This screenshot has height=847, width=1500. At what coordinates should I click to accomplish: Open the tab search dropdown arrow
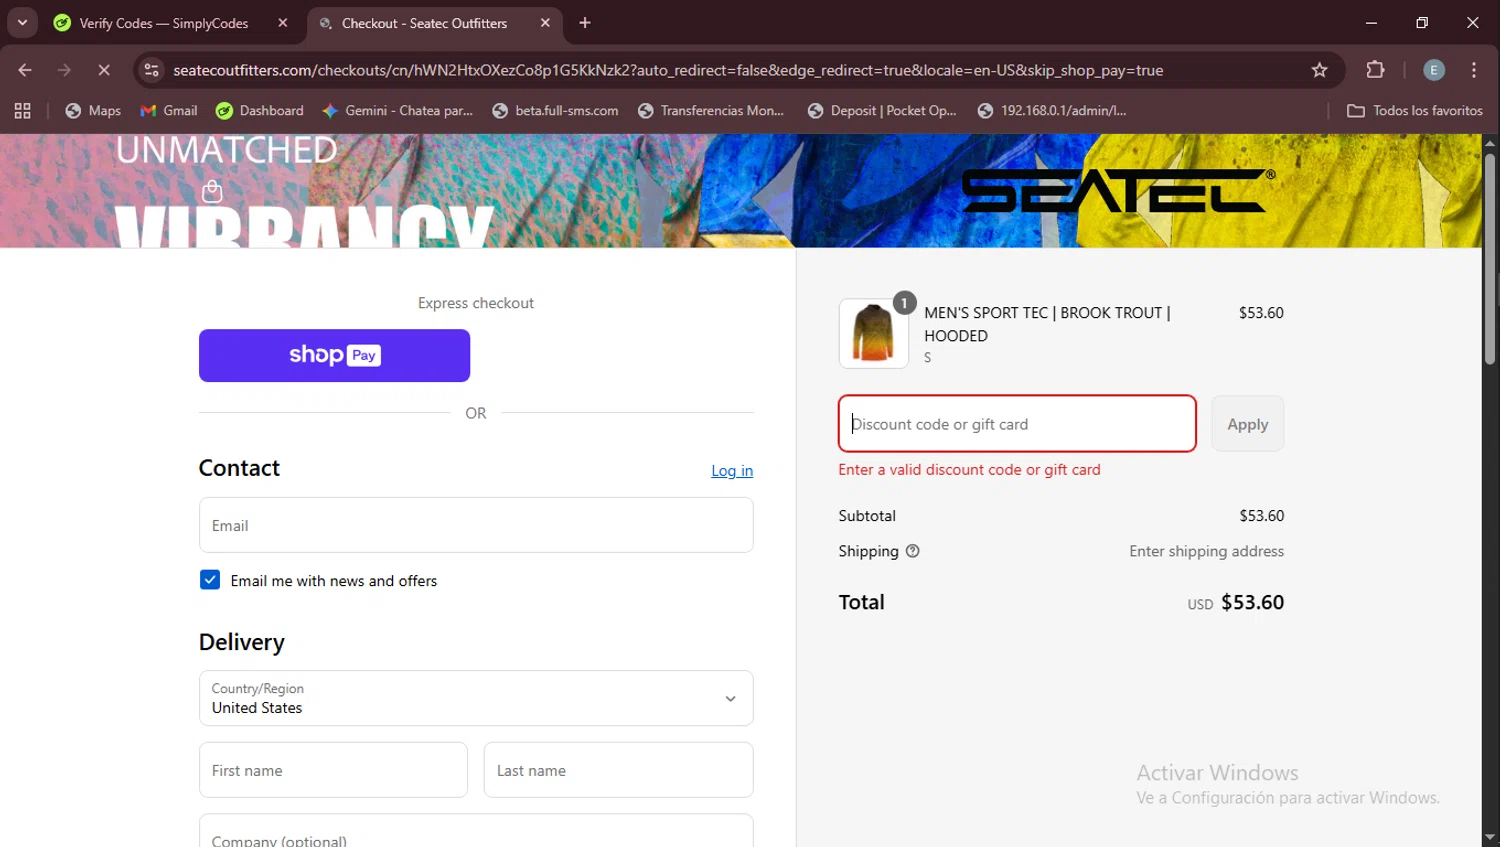22,22
